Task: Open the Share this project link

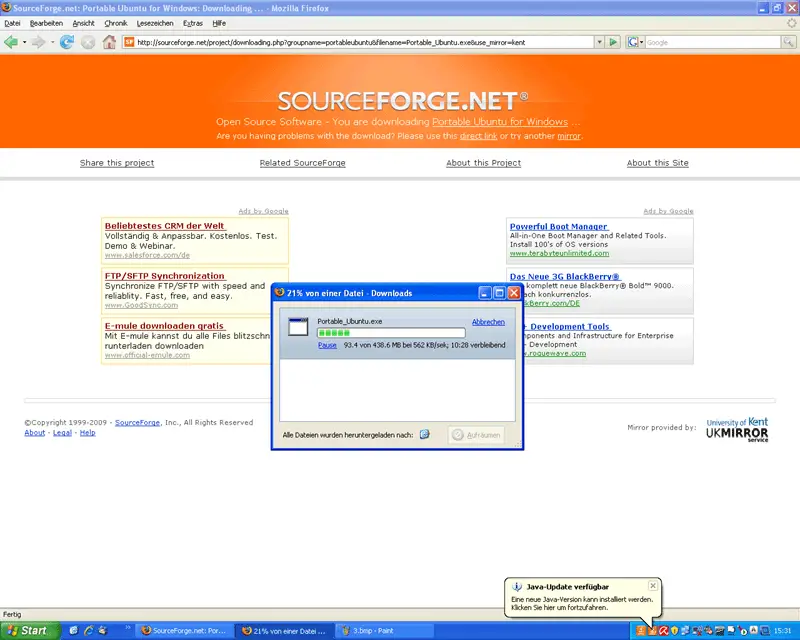Action: pyautogui.click(x=117, y=163)
